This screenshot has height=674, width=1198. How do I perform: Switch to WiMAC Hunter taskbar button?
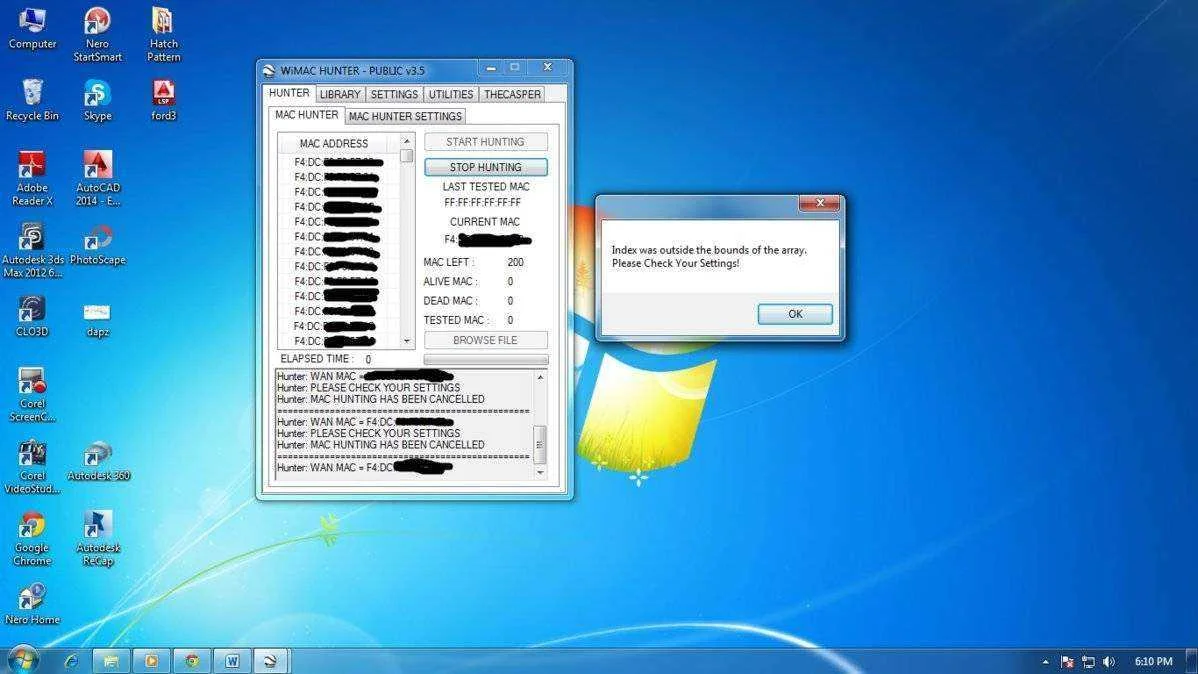pos(270,661)
